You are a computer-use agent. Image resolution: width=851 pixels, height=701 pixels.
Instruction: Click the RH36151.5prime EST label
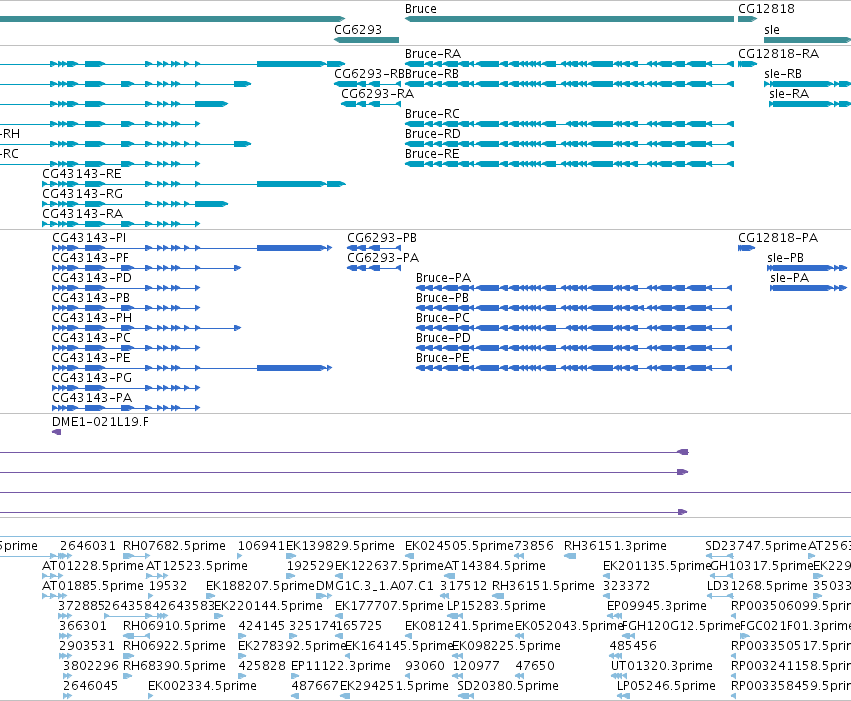pos(543,586)
